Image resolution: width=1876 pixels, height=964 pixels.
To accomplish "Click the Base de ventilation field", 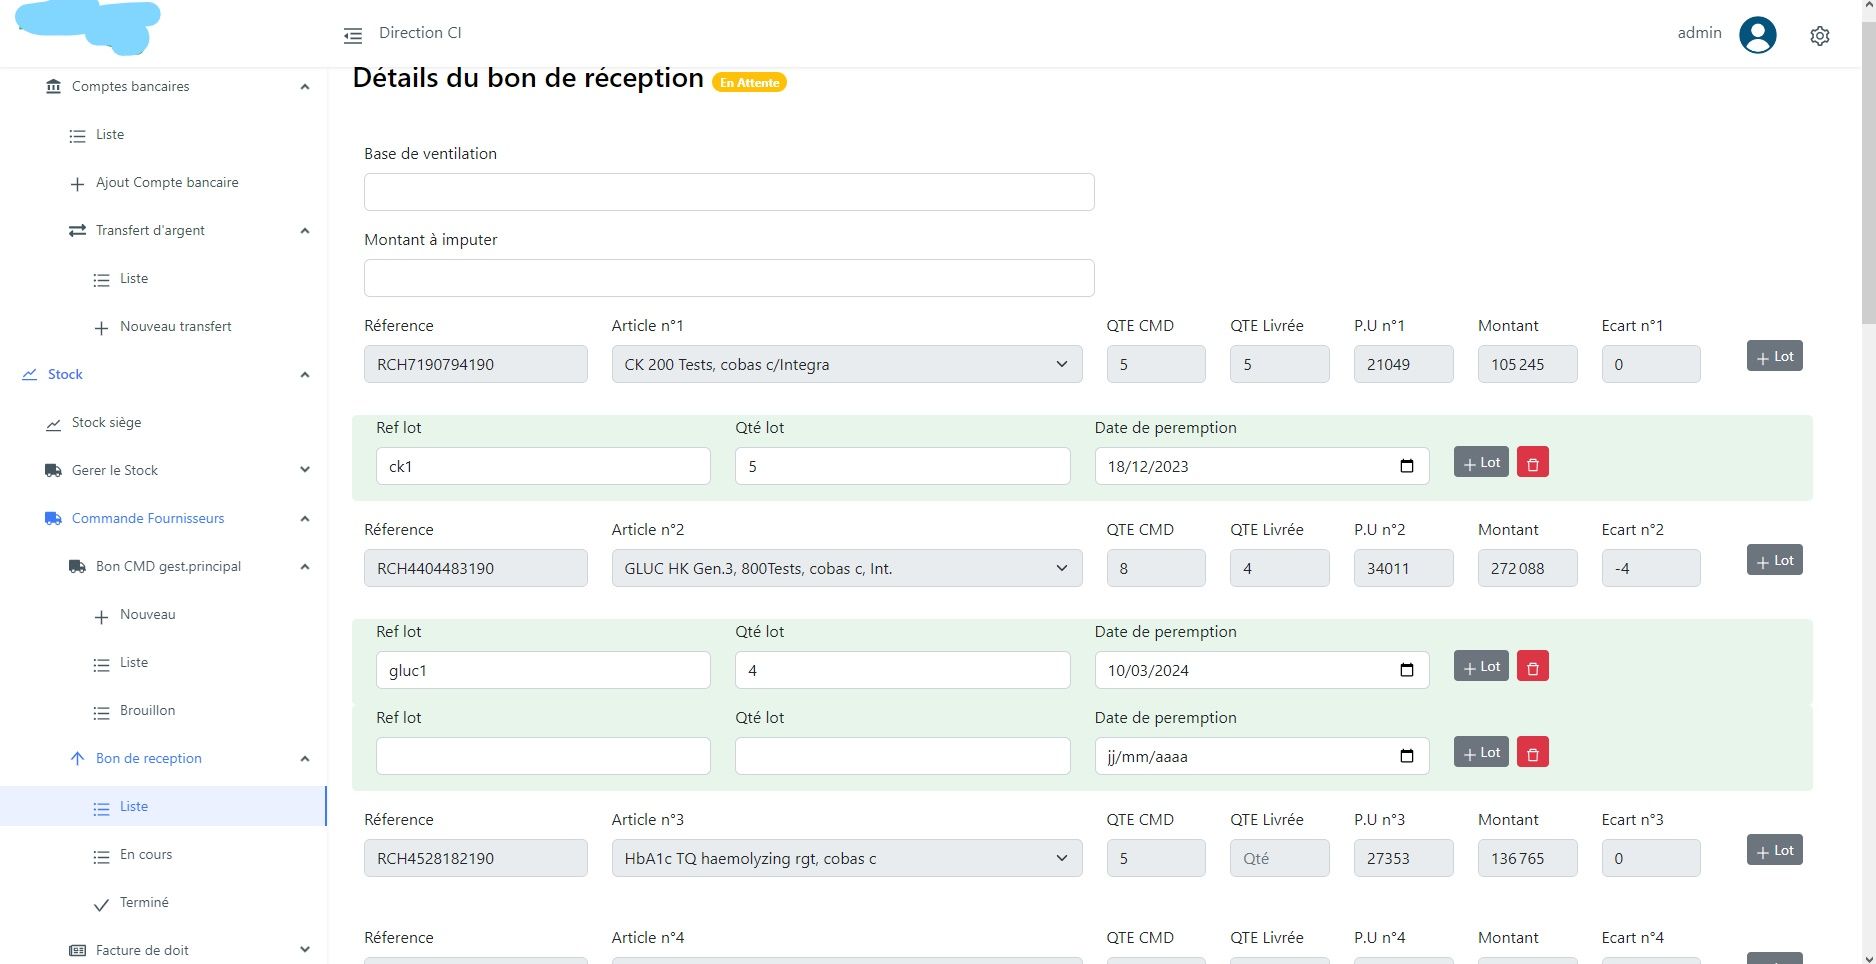I will 728,192.
